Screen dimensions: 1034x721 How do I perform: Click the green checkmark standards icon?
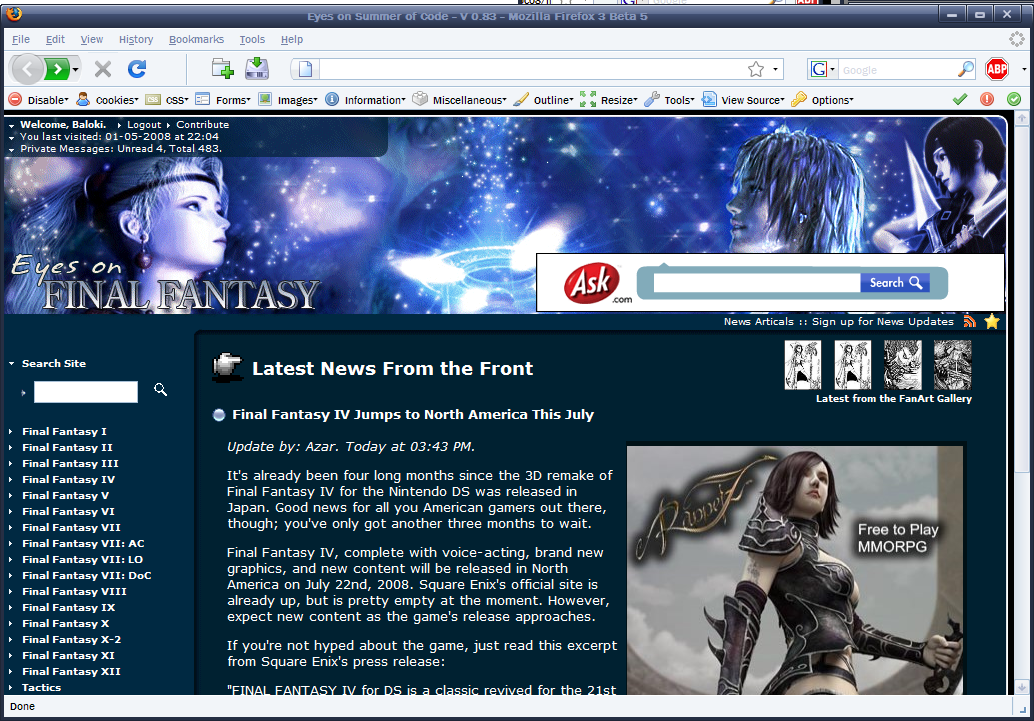tap(960, 99)
